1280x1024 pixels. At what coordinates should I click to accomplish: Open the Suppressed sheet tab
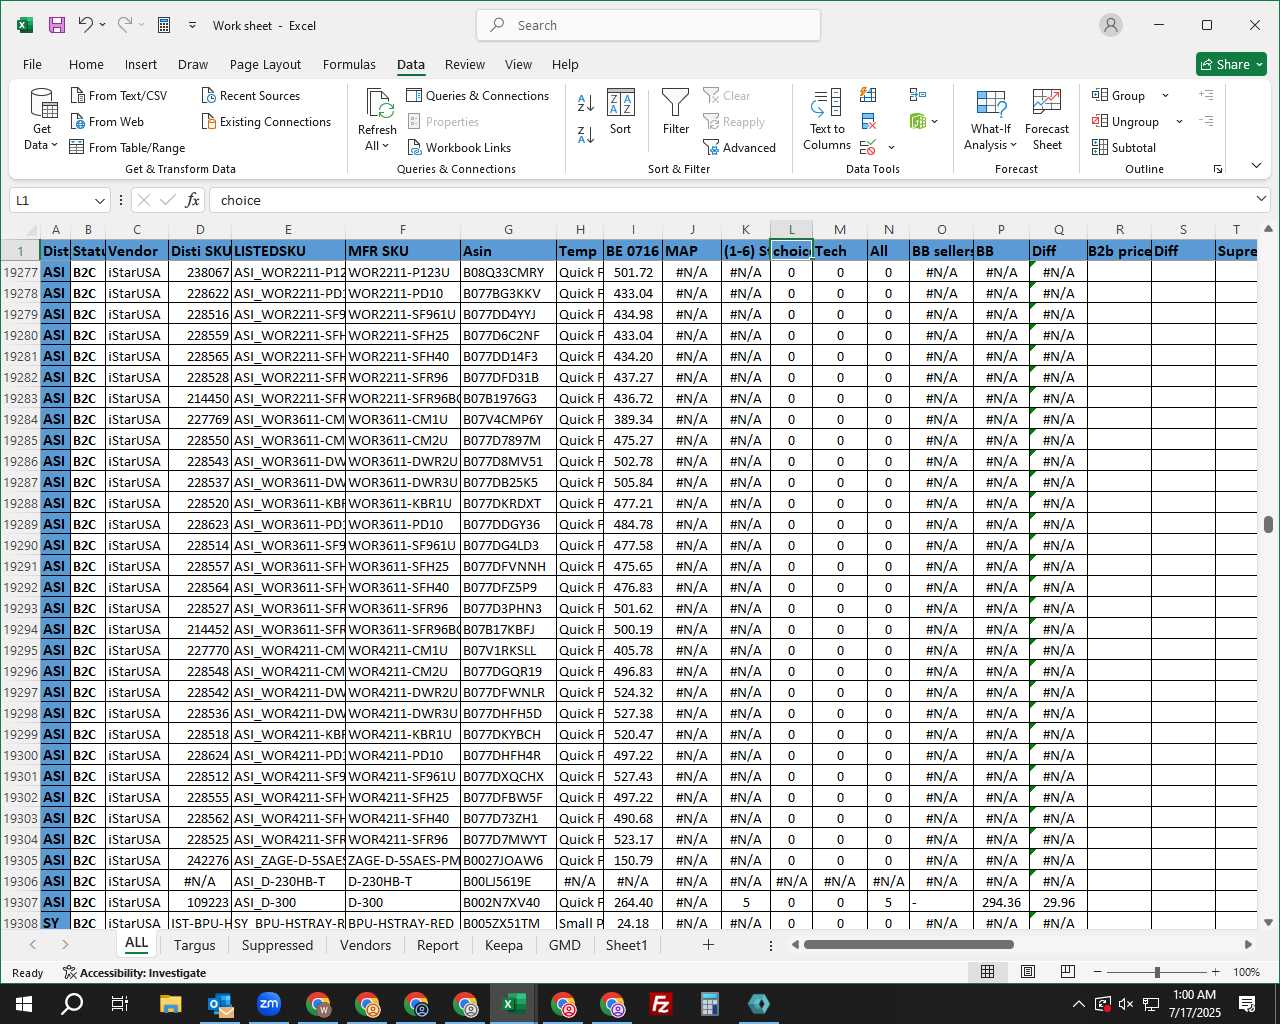coord(277,945)
